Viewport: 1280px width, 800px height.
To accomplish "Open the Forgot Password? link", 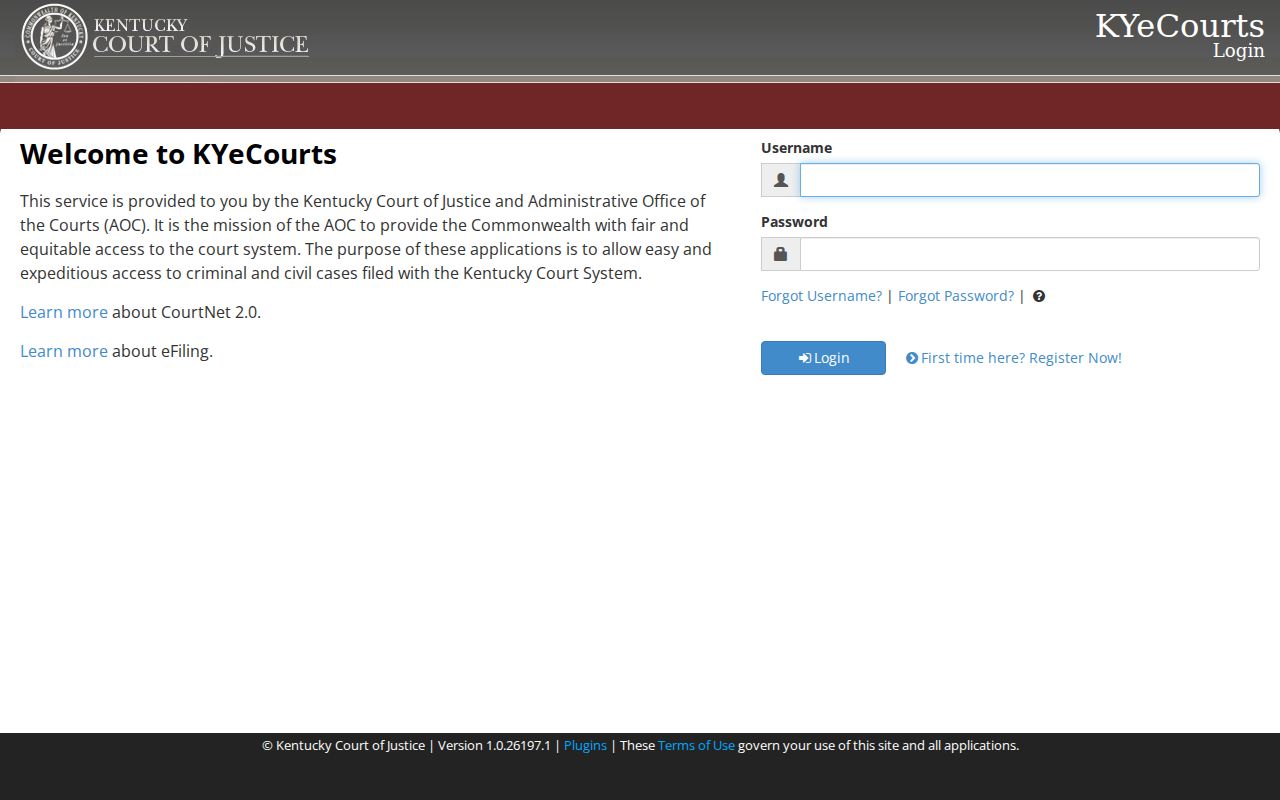I will (x=956, y=296).
